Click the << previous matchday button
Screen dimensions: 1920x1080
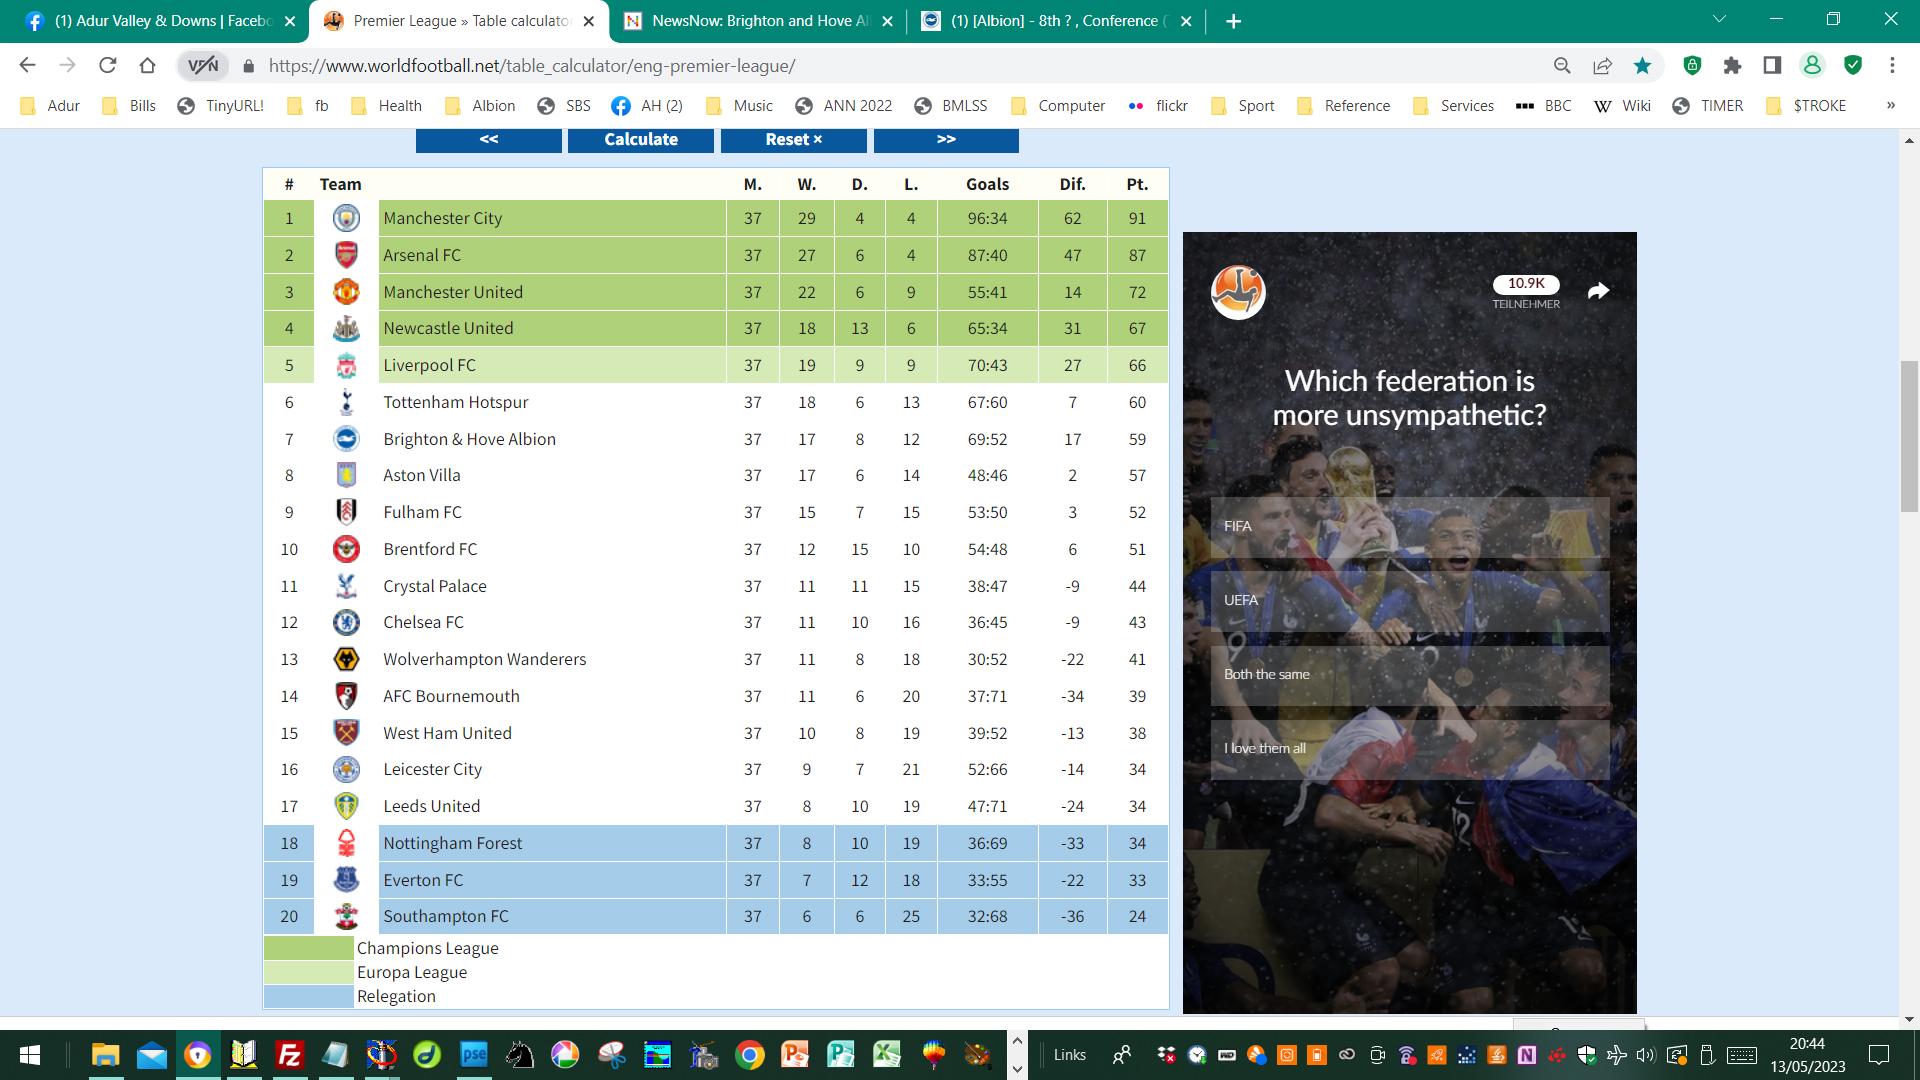[x=489, y=140]
